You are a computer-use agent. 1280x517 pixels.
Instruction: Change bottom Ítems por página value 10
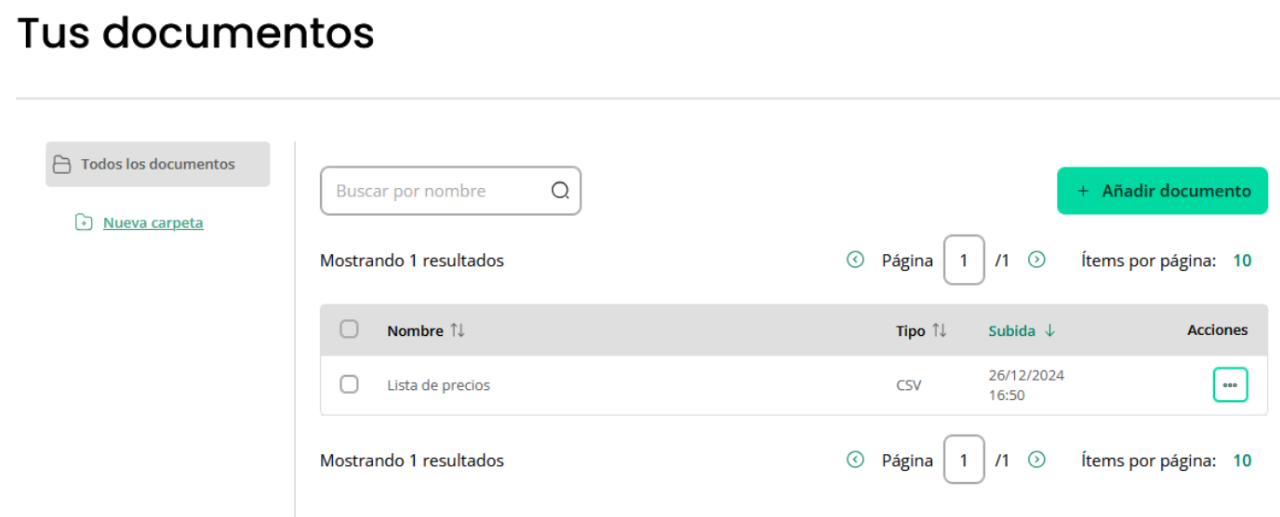[x=1242, y=461]
